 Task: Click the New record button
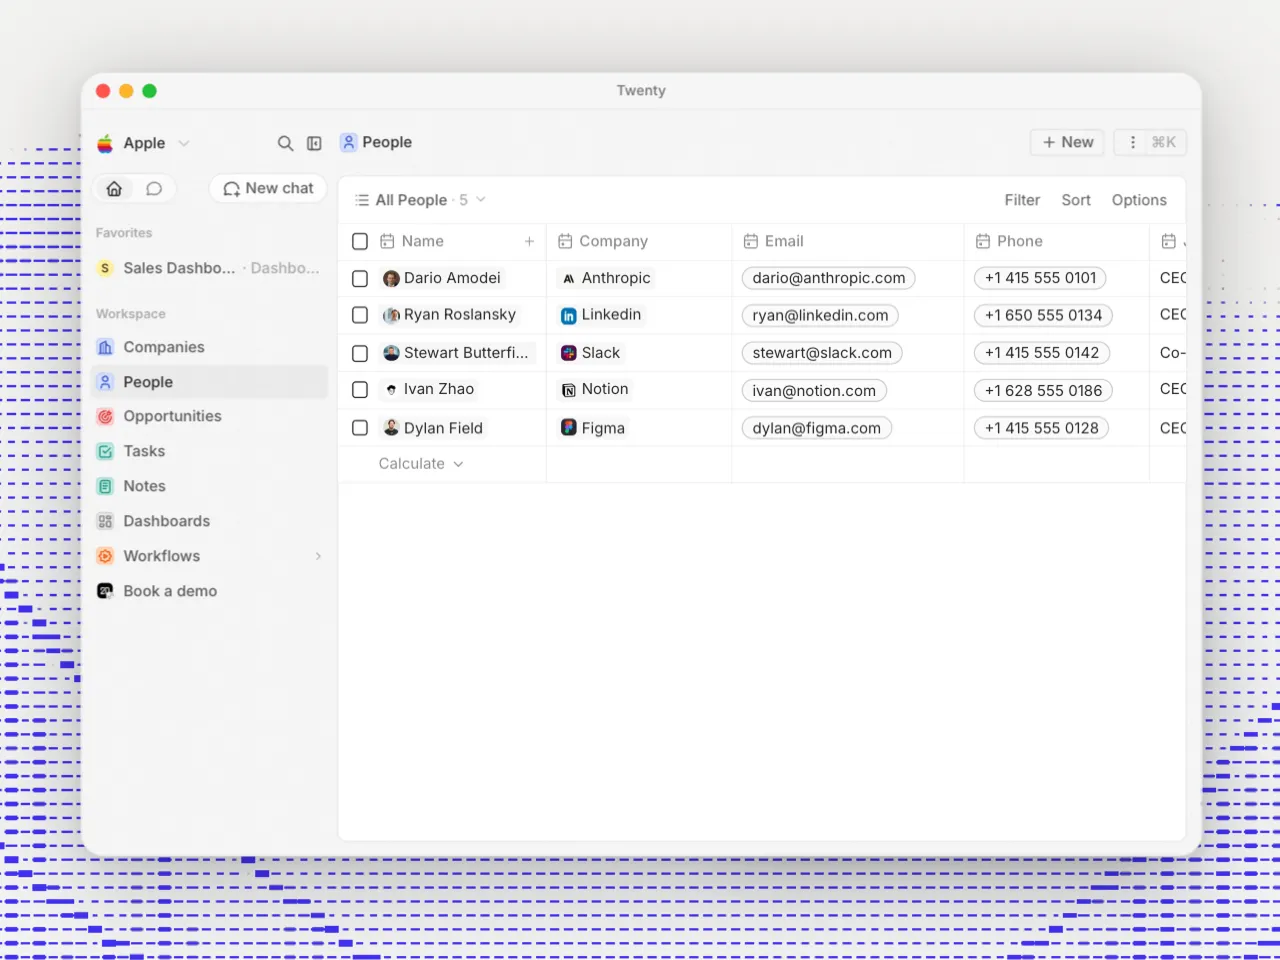coord(1067,142)
